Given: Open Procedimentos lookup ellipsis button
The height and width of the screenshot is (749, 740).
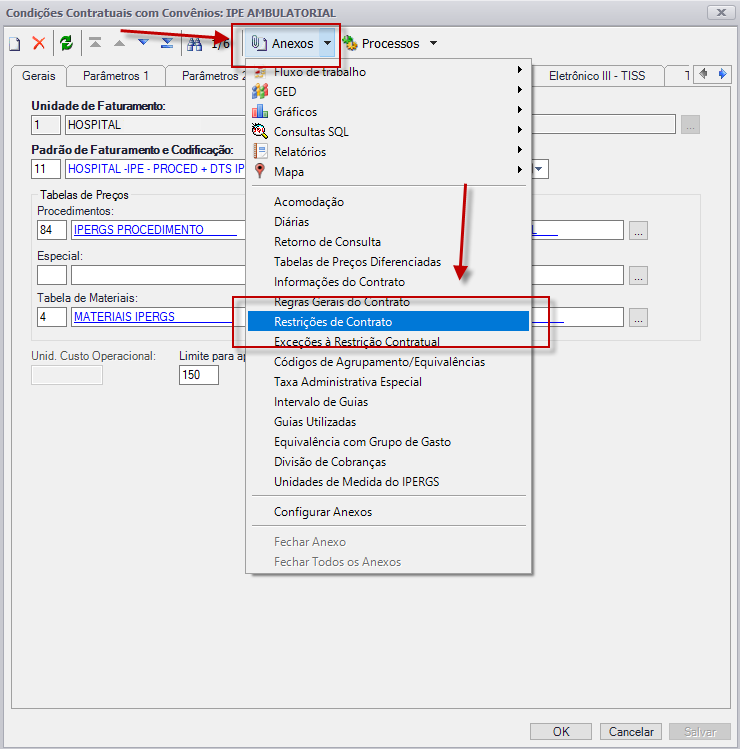Looking at the screenshot, I should coord(638,230).
